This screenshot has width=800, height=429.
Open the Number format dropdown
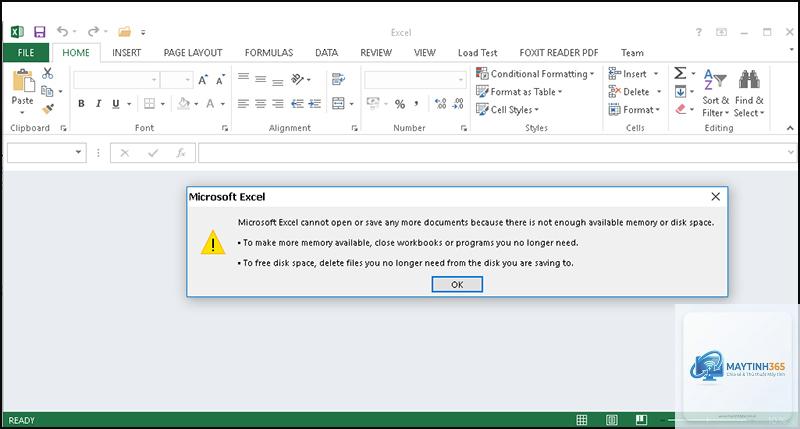[x=461, y=80]
